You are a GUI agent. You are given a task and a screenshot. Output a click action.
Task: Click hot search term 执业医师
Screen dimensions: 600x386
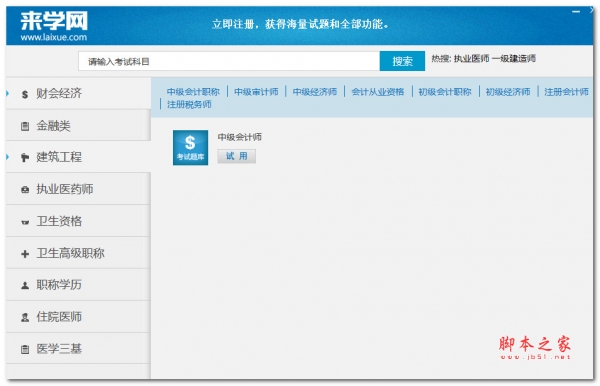(471, 59)
